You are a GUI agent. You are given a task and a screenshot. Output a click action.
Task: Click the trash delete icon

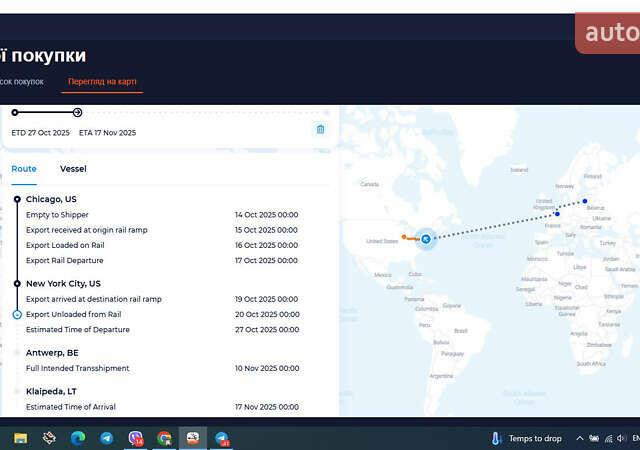tap(320, 129)
